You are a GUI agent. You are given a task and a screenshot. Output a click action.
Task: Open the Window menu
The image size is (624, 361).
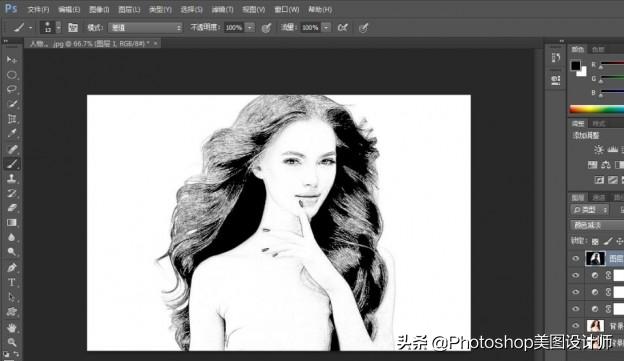287,10
